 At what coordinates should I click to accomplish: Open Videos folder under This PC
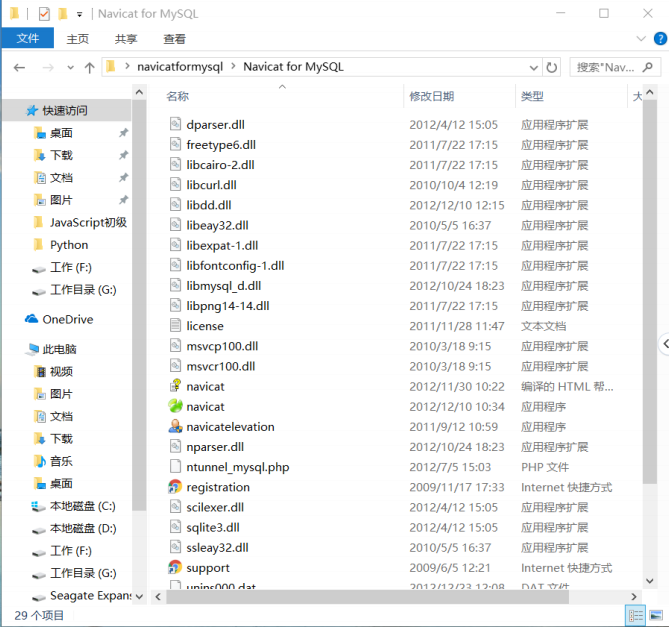[53, 372]
